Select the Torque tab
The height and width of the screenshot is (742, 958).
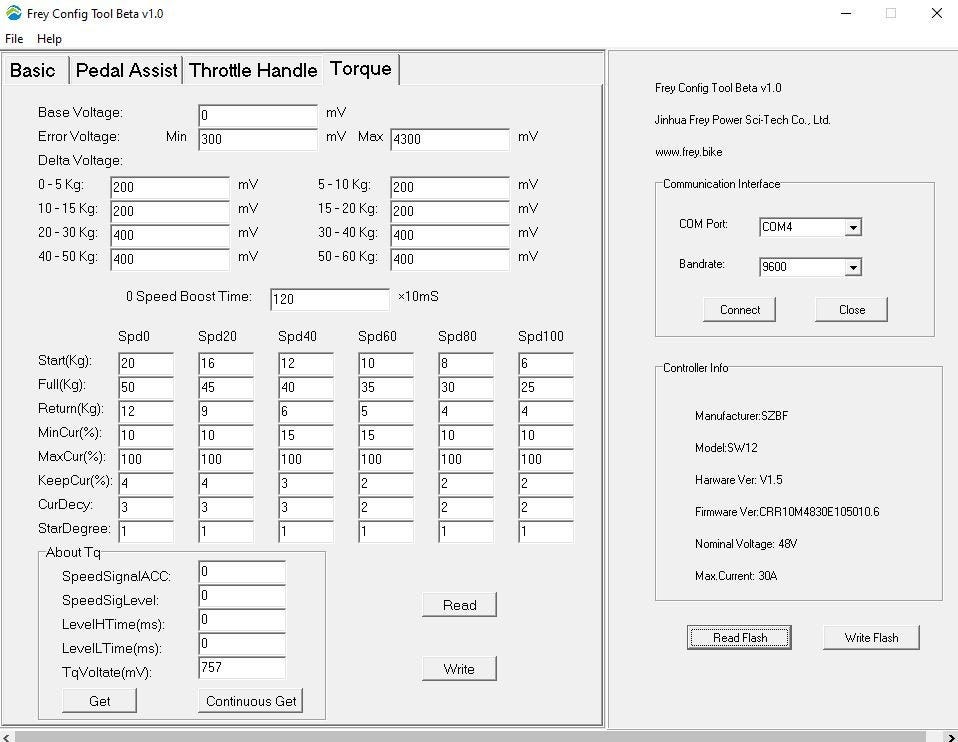[360, 68]
